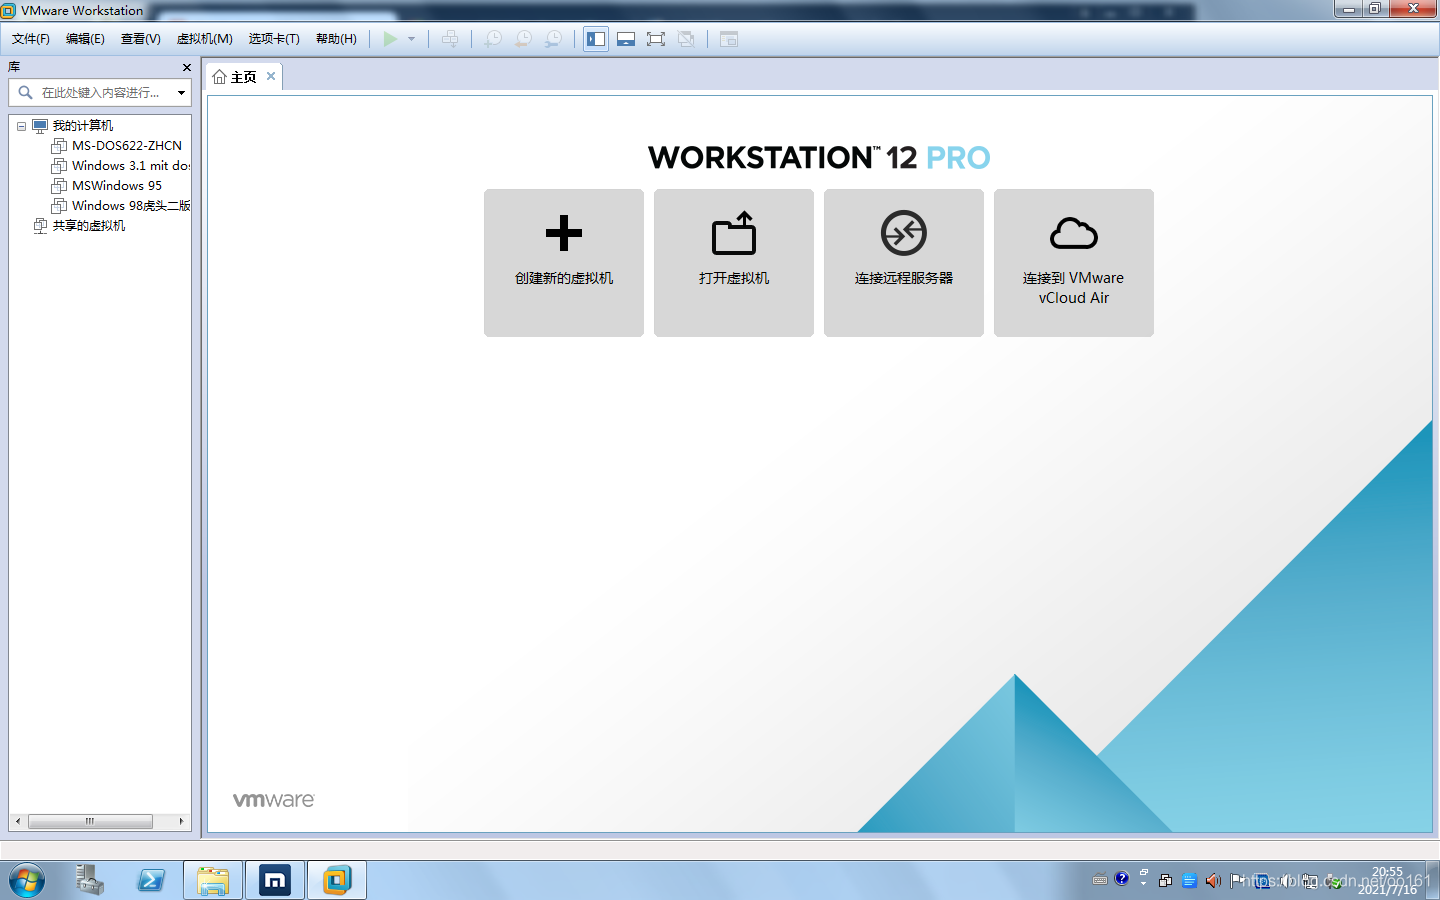
Task: Click the Manage Snapshots wrench-clock icon
Action: [553, 39]
